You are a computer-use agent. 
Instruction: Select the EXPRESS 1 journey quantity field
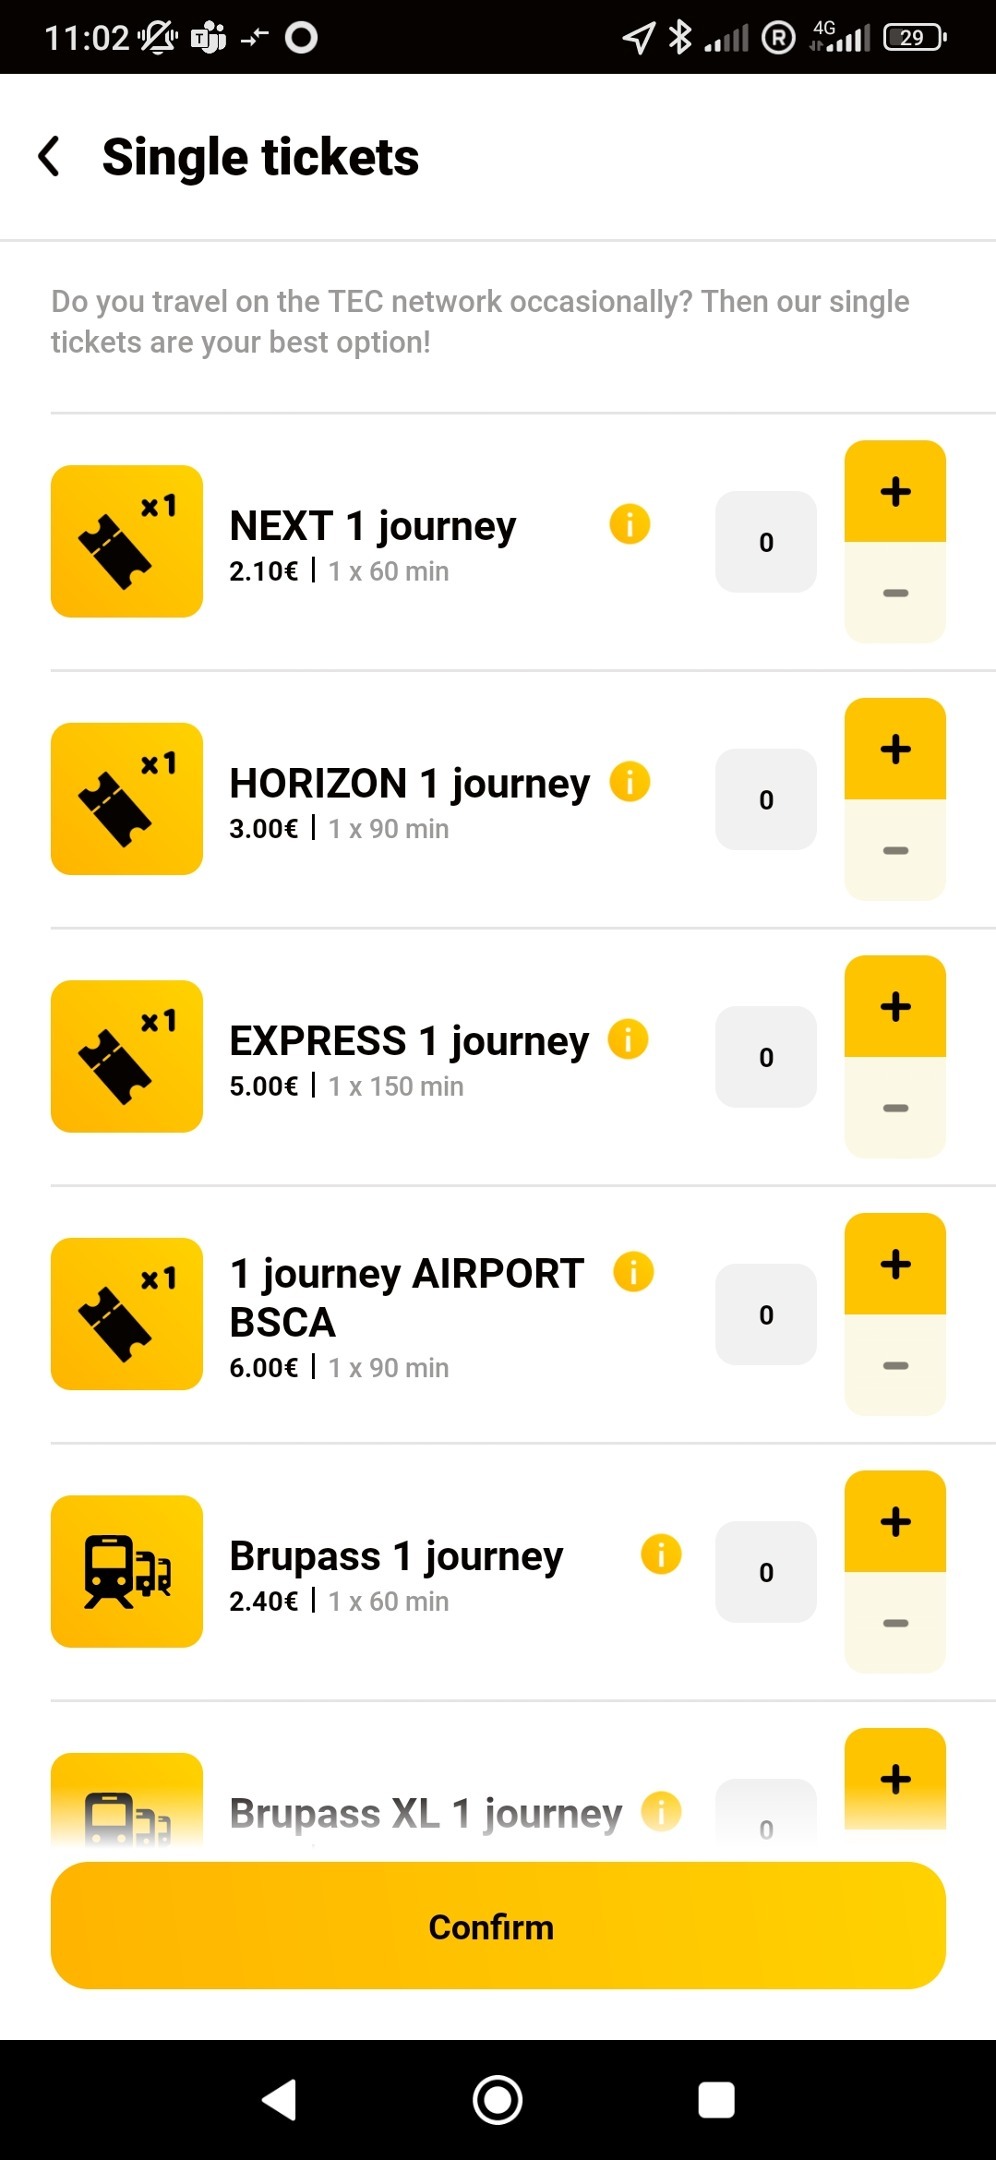(x=766, y=1057)
